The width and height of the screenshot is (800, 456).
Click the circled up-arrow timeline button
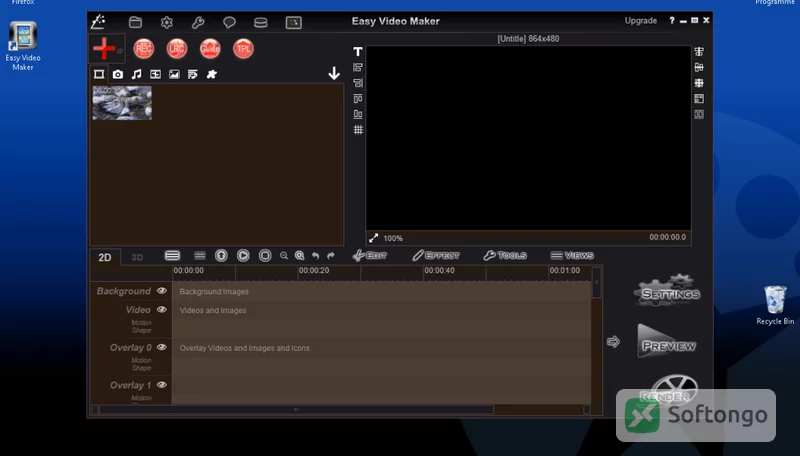221,255
